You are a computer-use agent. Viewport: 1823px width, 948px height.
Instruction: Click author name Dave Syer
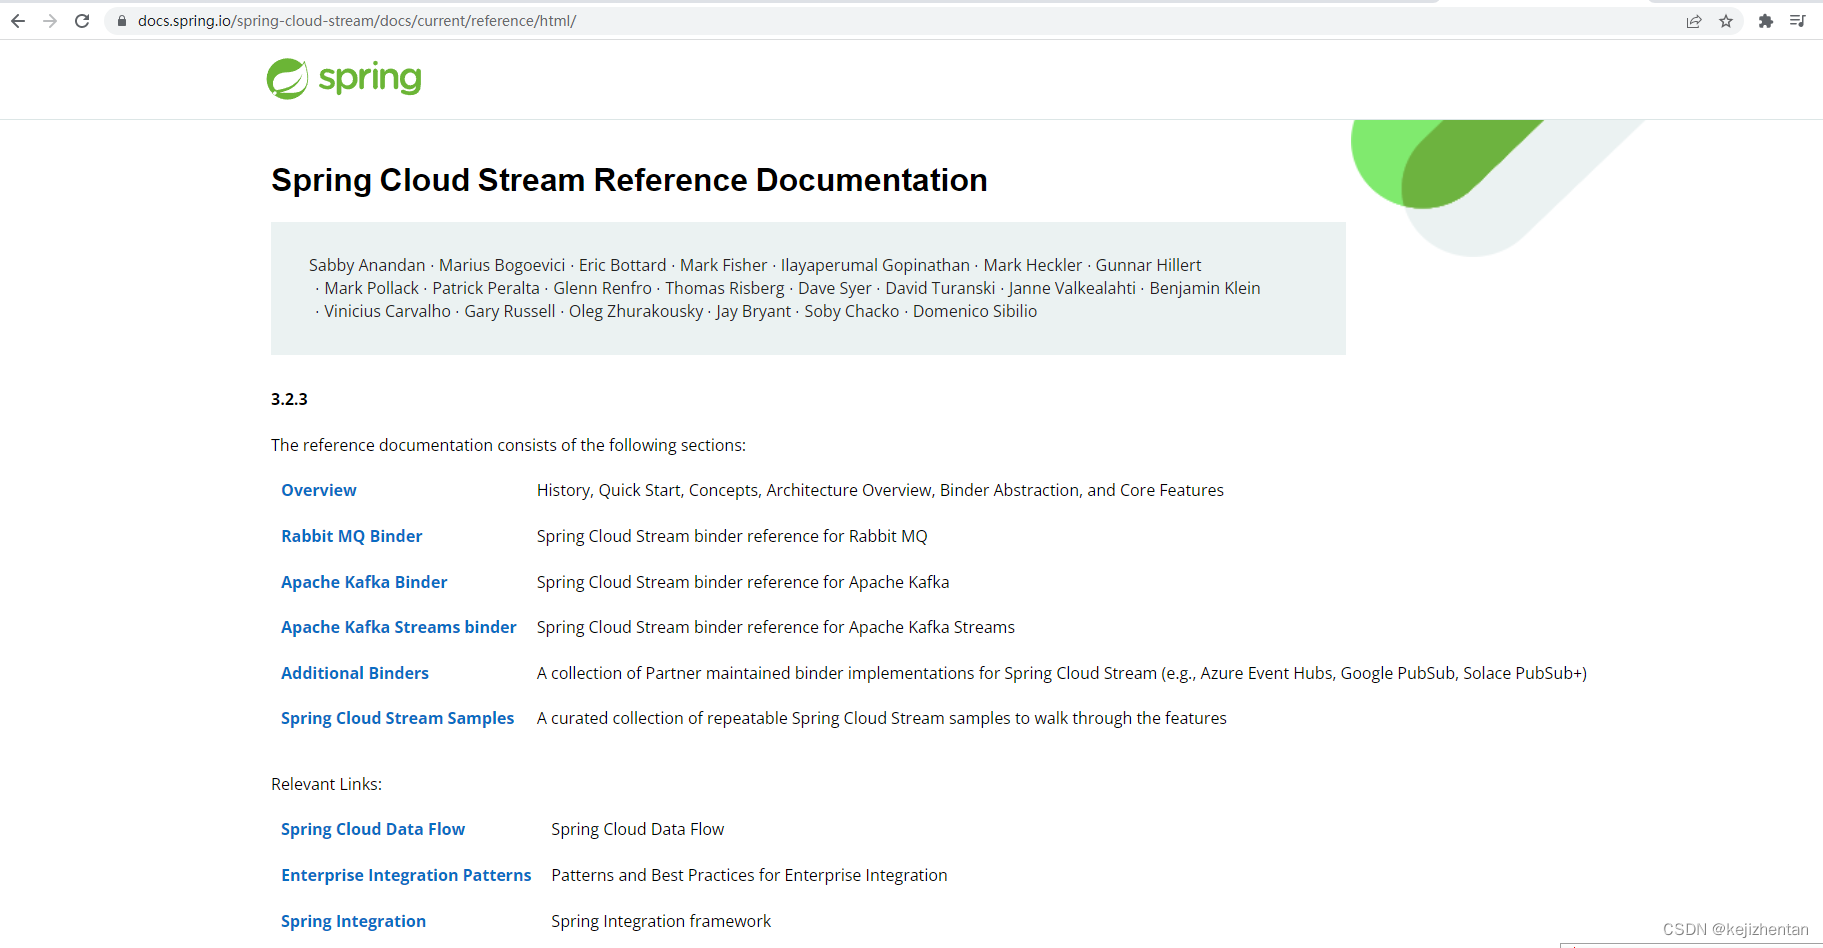pos(835,288)
